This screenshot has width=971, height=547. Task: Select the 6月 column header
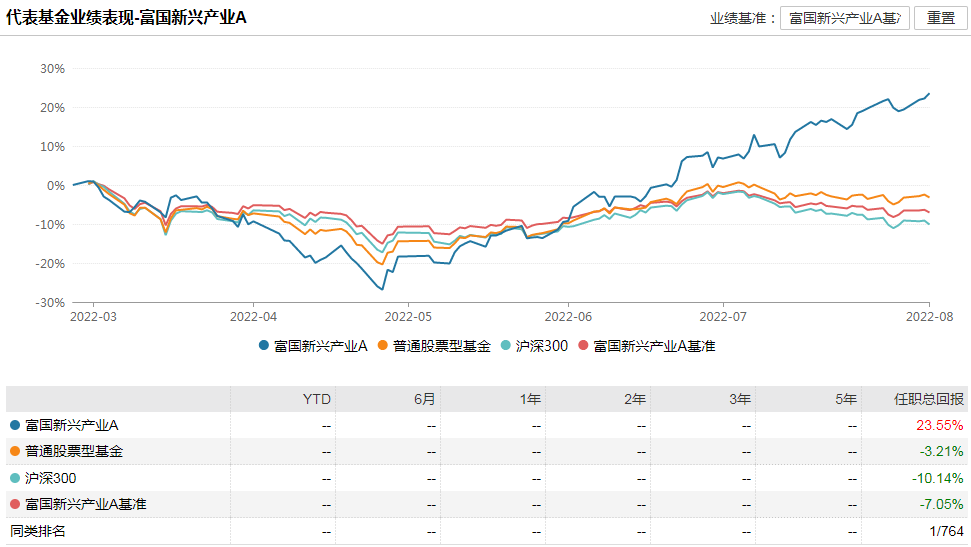[x=425, y=399]
